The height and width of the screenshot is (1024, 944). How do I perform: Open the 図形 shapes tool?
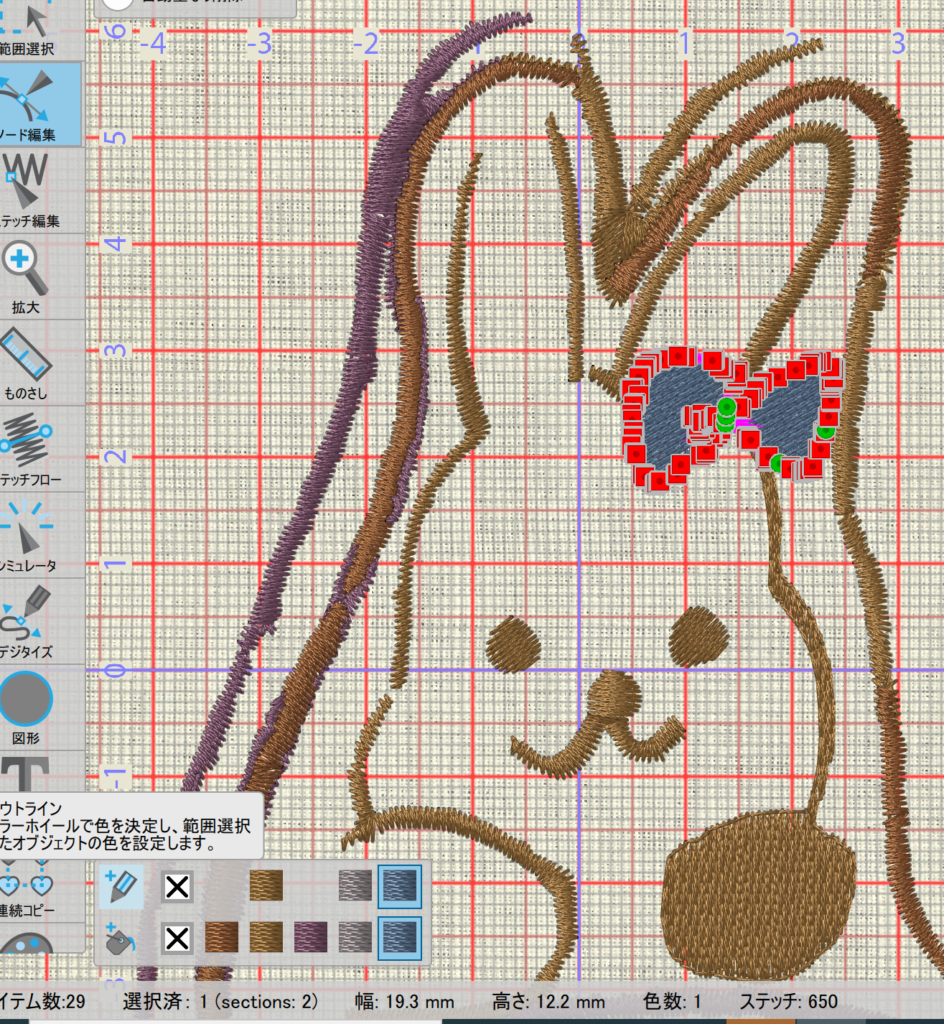(x=27, y=703)
